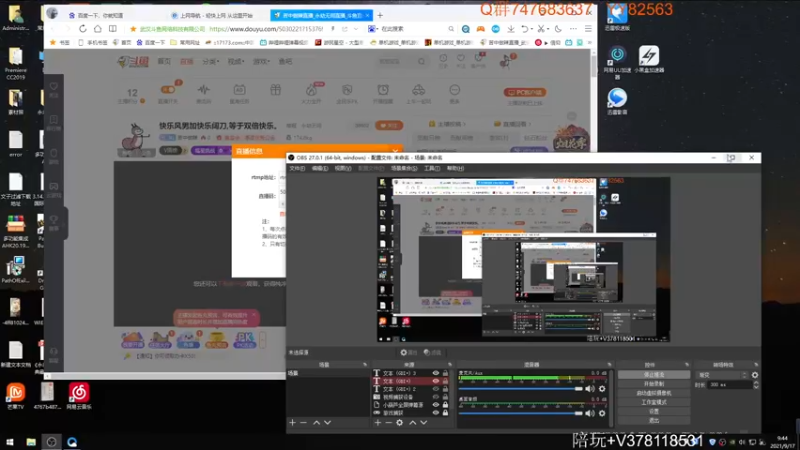This screenshot has height=450, width=800.
Task: Open the AD 直播任务 icon on Douyu
Action: coord(239,90)
